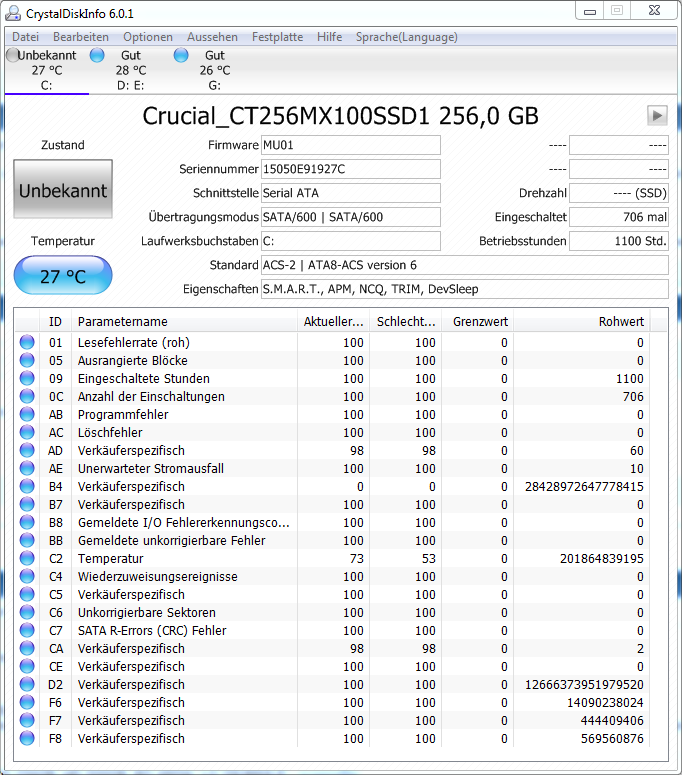Click status orb of Gemeldete unkorrigierbare Fehler row
The height and width of the screenshot is (775, 682).
(x=27, y=540)
